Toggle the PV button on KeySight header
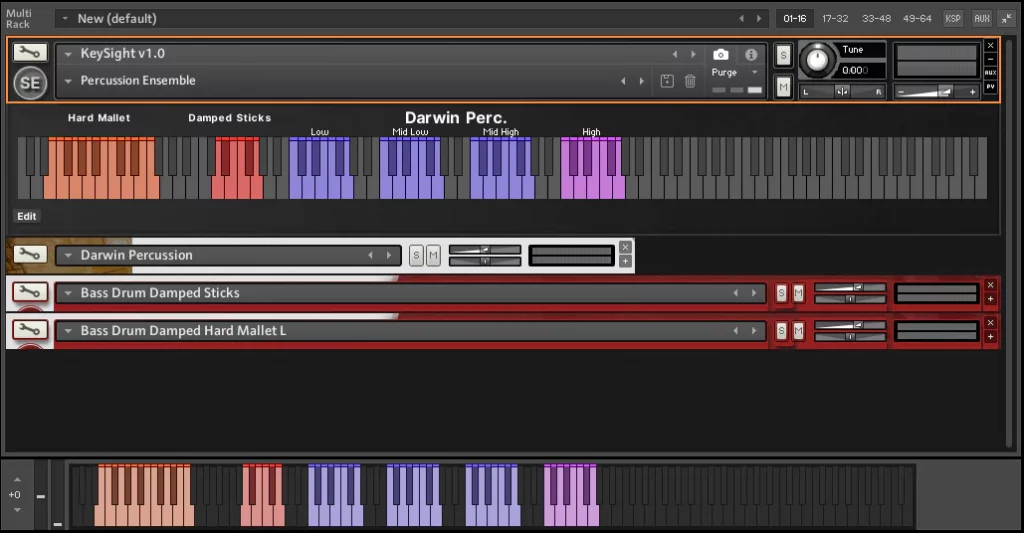 (990, 86)
